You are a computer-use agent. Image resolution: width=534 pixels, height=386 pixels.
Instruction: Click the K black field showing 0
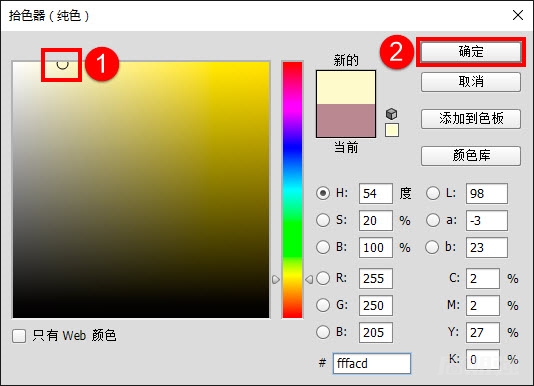pyautogui.click(x=483, y=359)
